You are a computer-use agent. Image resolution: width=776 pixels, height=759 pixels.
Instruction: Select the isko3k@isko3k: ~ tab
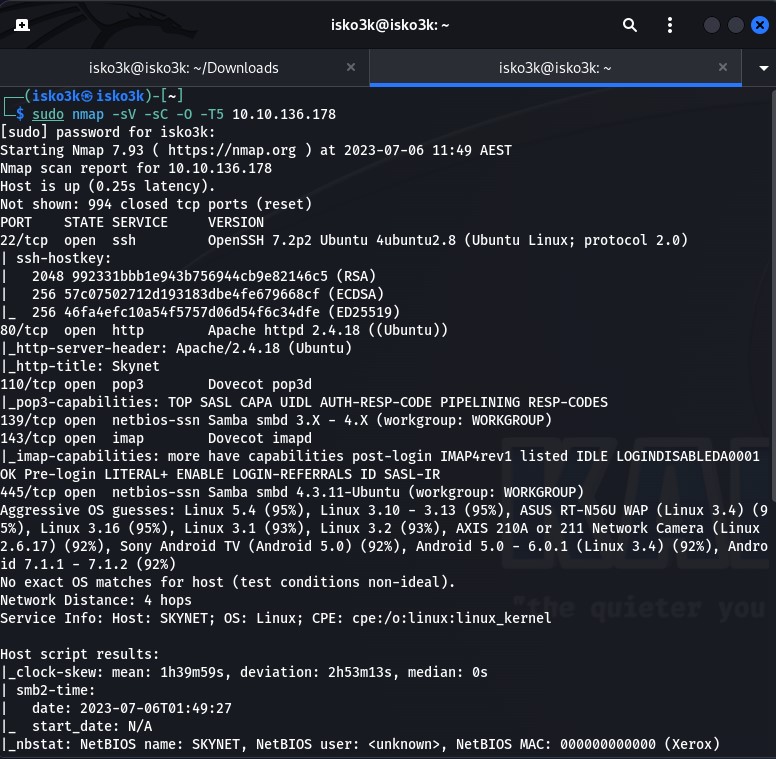coord(555,68)
